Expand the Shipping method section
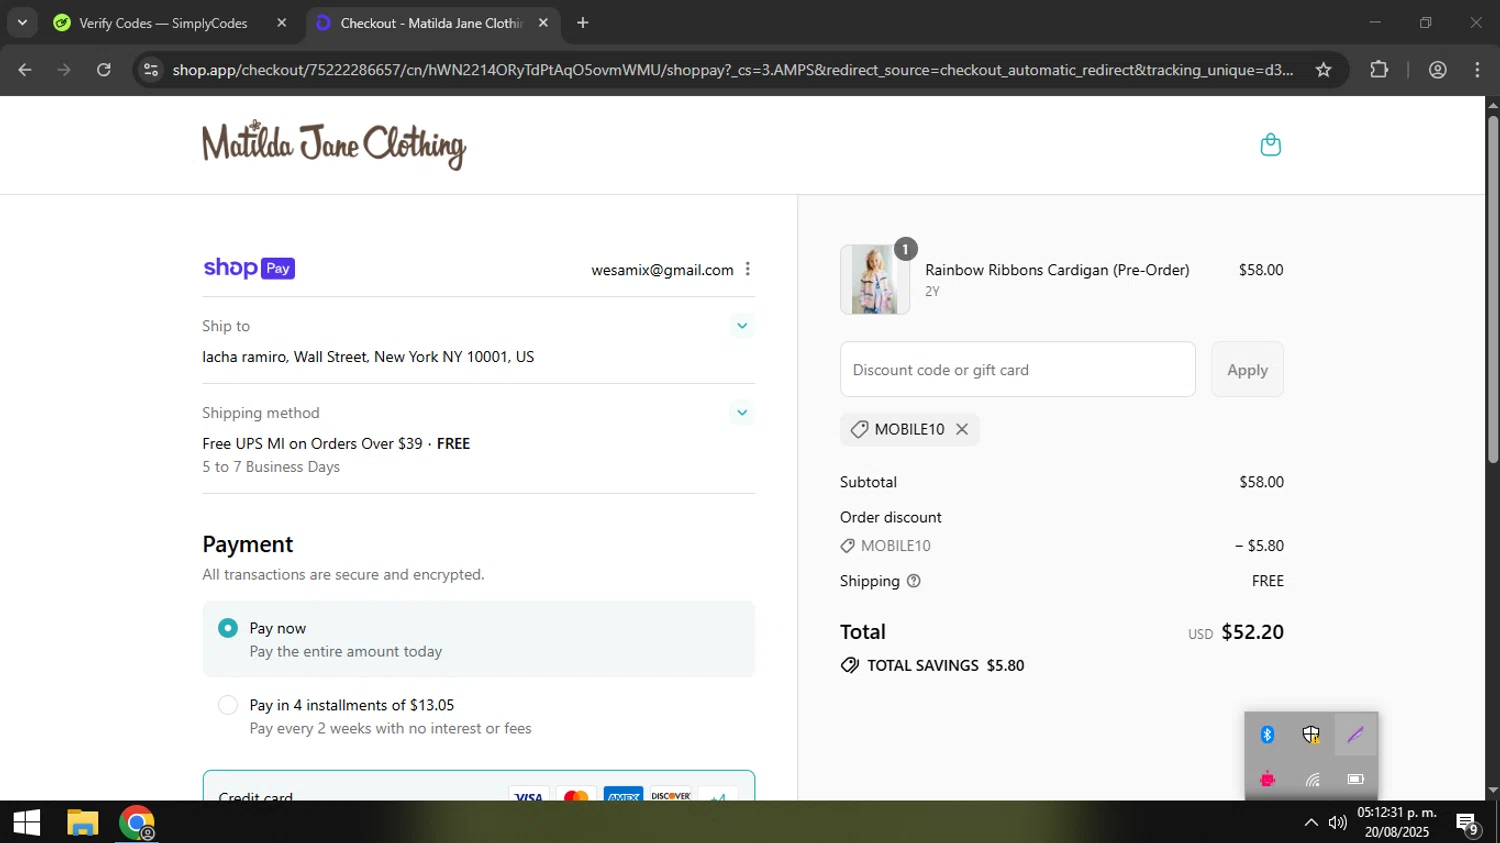The image size is (1500, 843). tap(742, 413)
